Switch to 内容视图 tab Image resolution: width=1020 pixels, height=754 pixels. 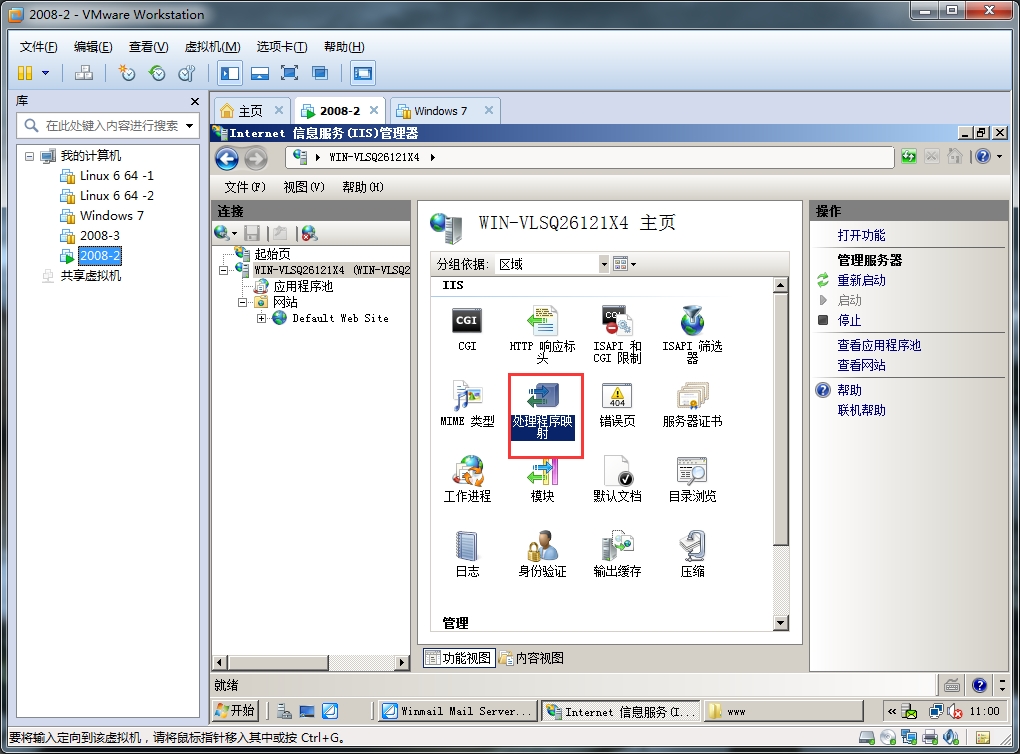[x=532, y=658]
